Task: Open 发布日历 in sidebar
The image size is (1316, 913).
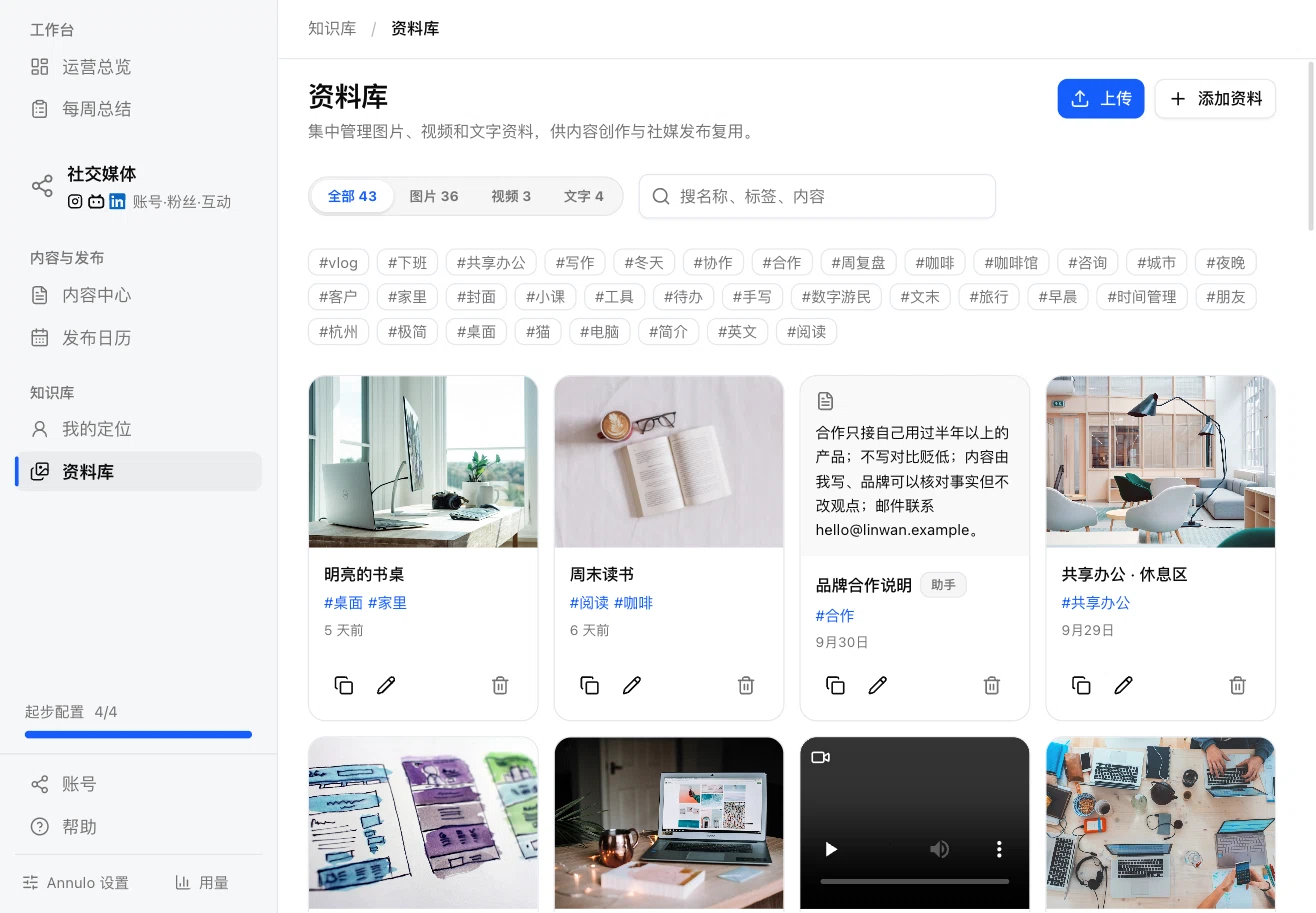Action: click(138, 337)
